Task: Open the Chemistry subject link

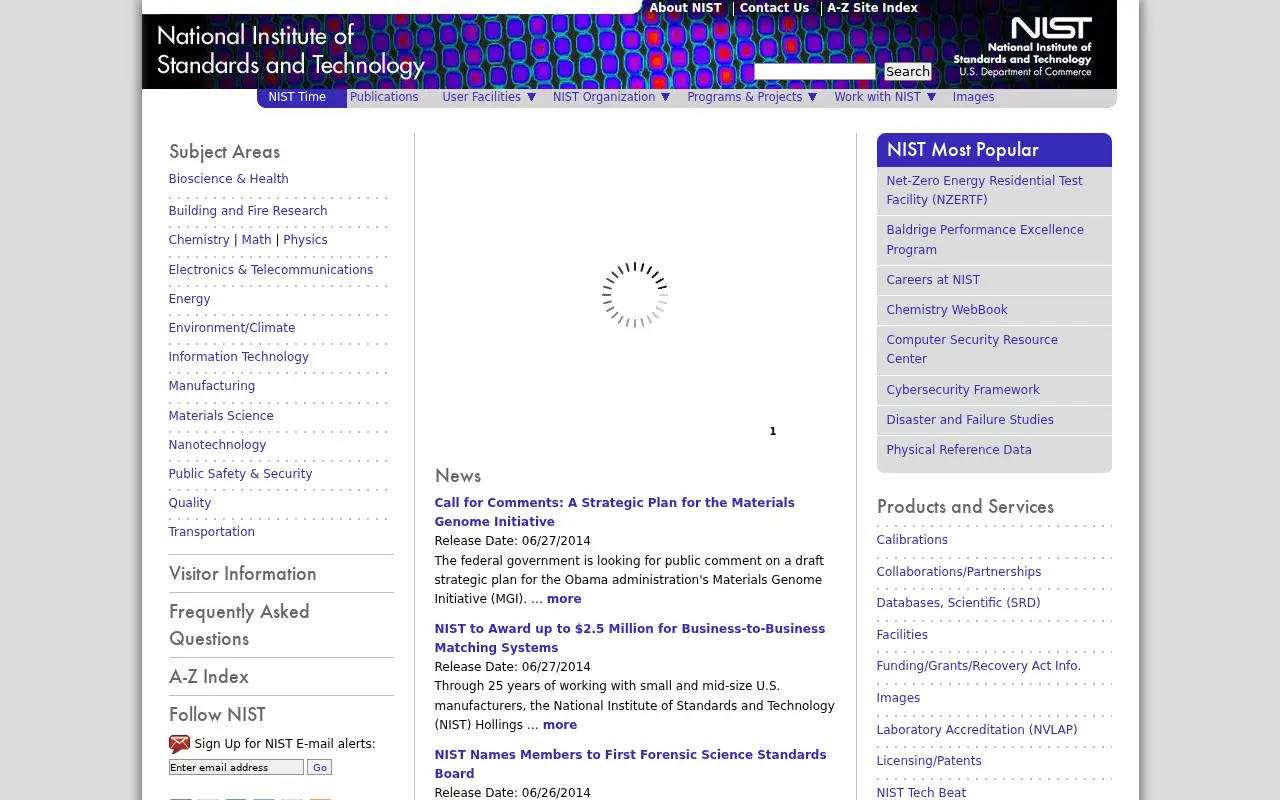Action: pos(199,240)
